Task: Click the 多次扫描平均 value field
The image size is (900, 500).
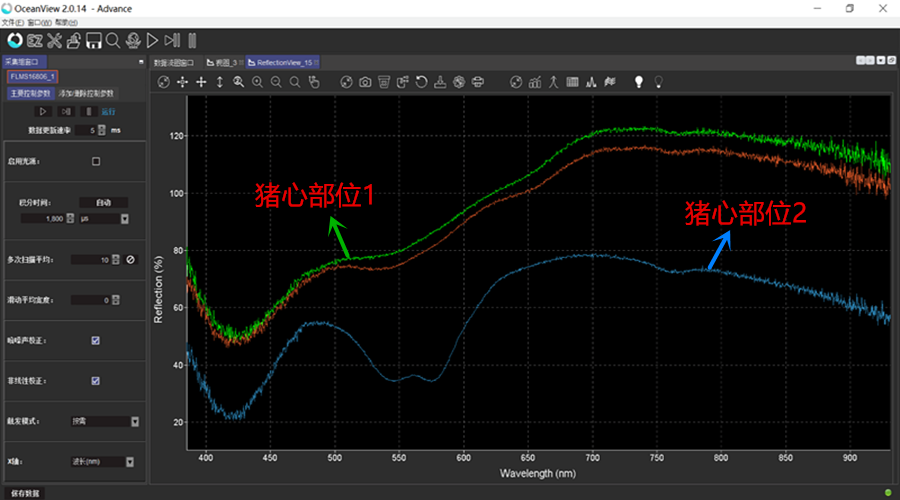Action: (92, 260)
